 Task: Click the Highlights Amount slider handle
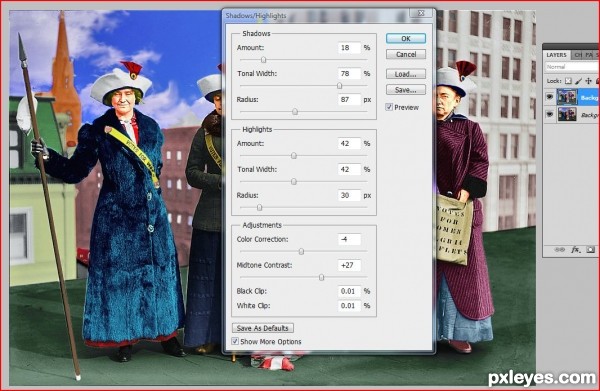pos(293,156)
